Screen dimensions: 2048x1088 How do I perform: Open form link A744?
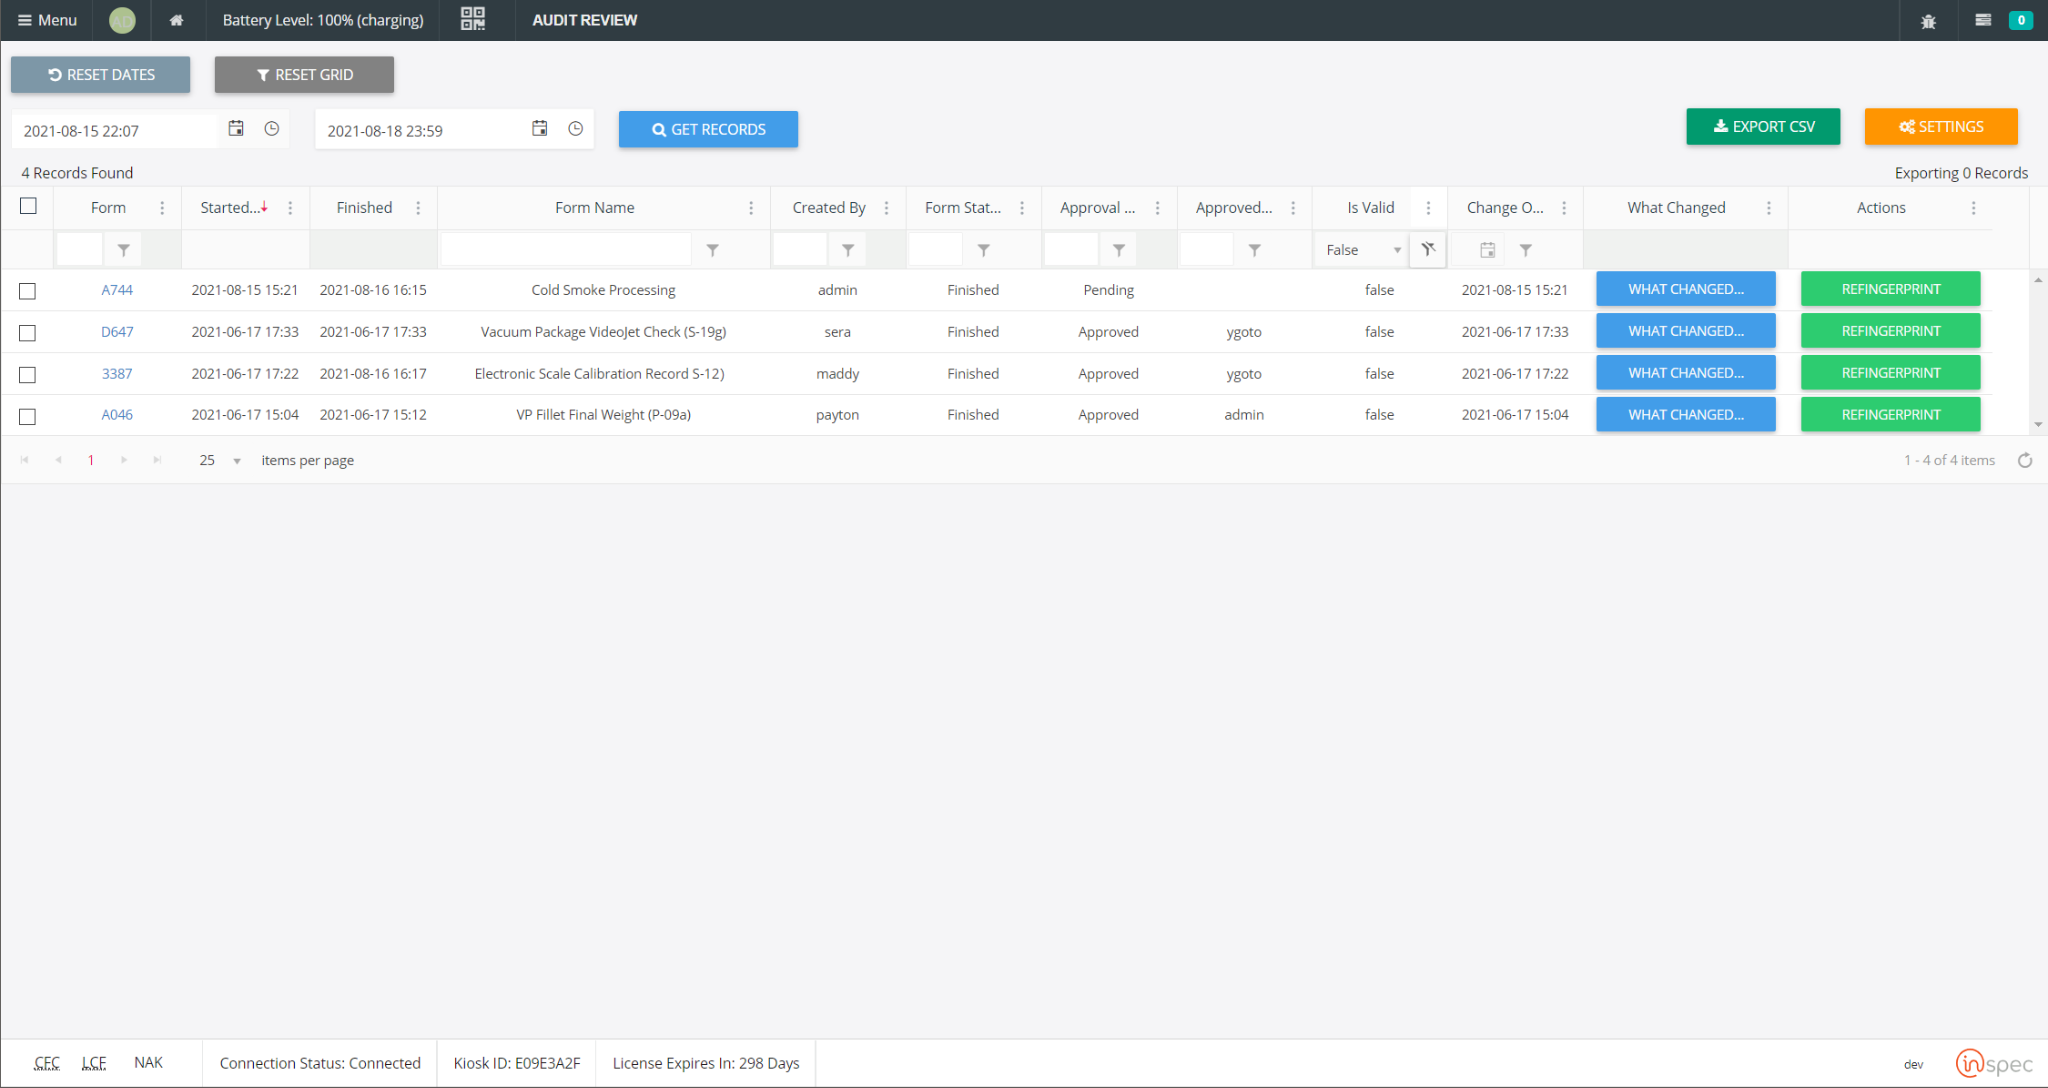tap(115, 289)
